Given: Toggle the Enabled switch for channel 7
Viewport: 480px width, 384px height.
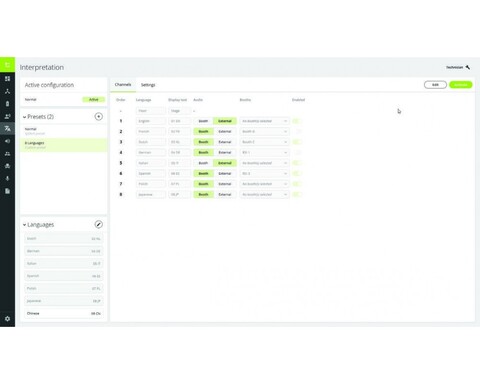Looking at the screenshot, I should (x=297, y=184).
